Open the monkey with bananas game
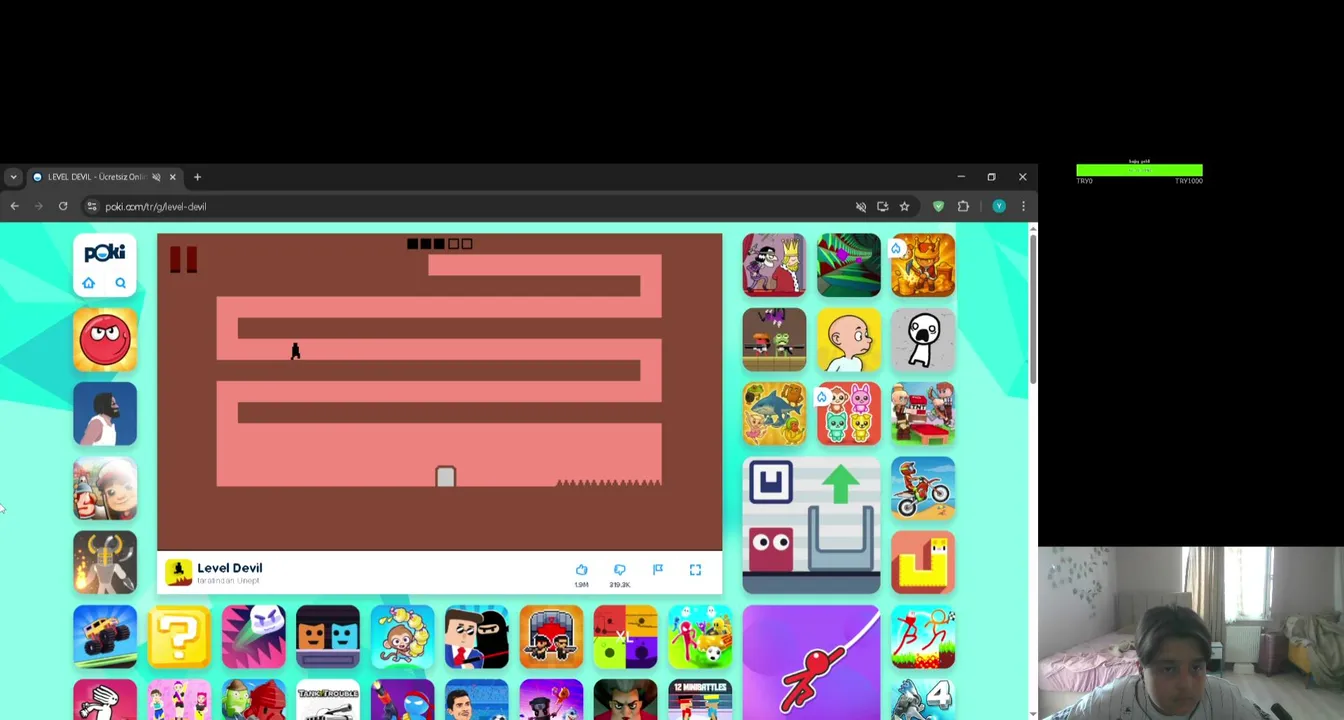The width and height of the screenshot is (1344, 720). point(402,636)
